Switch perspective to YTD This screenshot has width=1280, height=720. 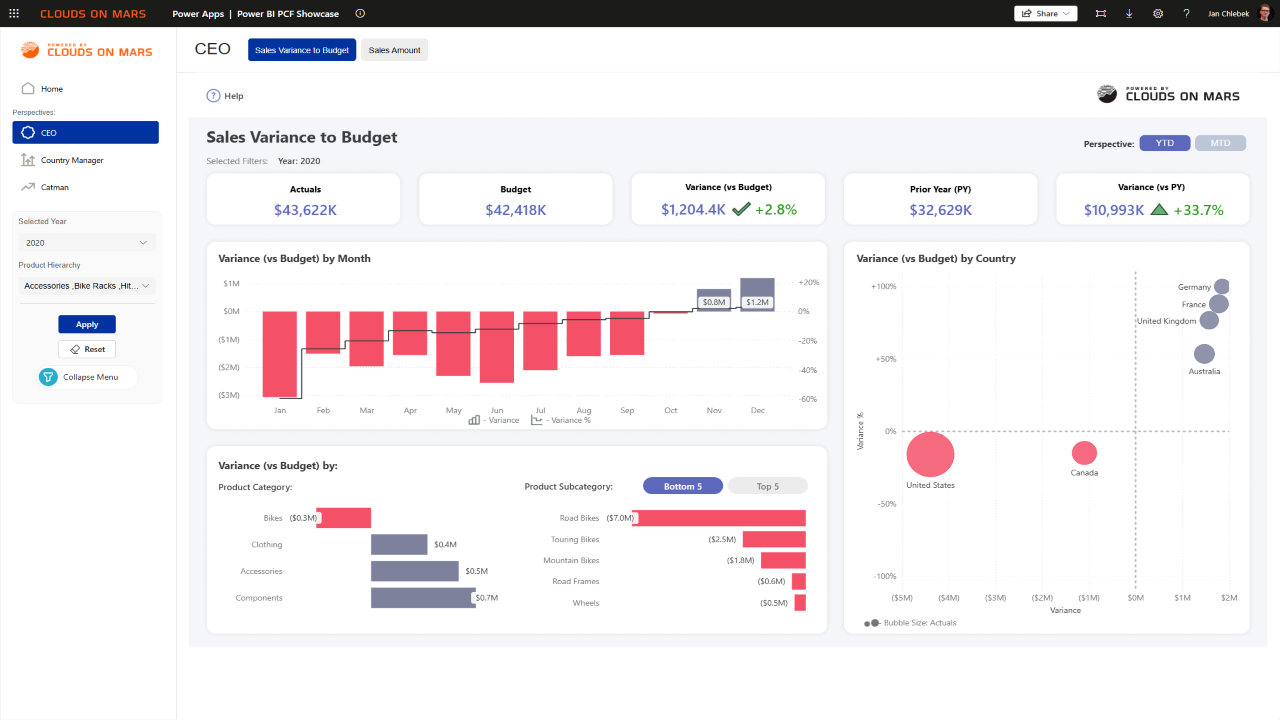coord(1164,143)
